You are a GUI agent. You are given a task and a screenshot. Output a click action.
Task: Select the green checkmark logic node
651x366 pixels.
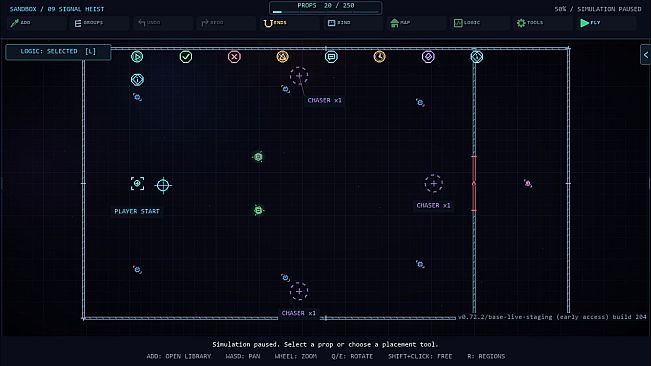point(186,56)
